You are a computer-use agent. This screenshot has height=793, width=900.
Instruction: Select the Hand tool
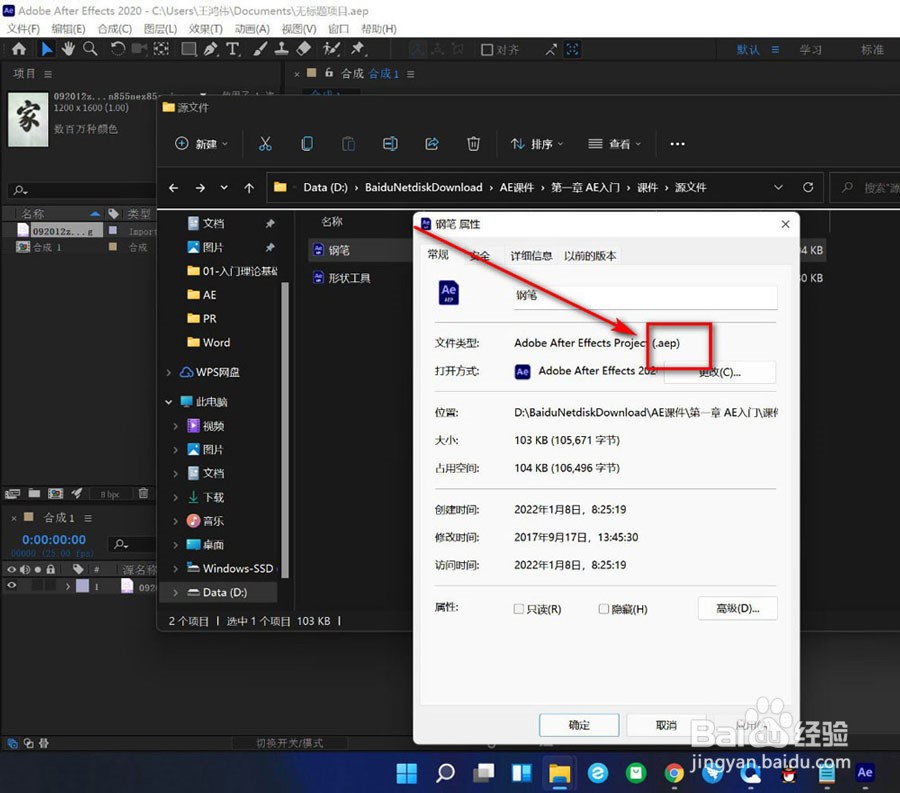[x=68, y=49]
